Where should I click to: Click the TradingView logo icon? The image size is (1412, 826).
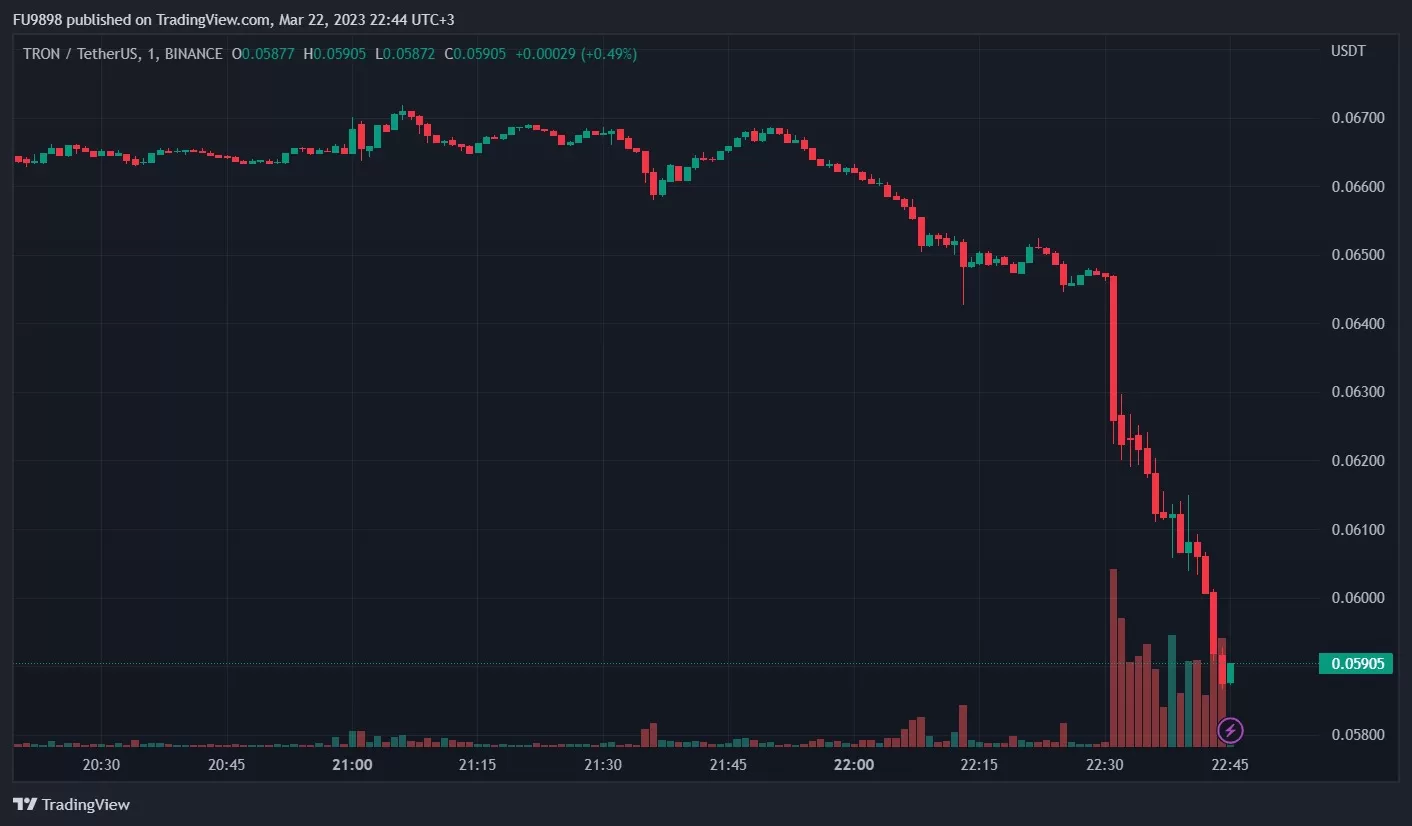[26, 804]
